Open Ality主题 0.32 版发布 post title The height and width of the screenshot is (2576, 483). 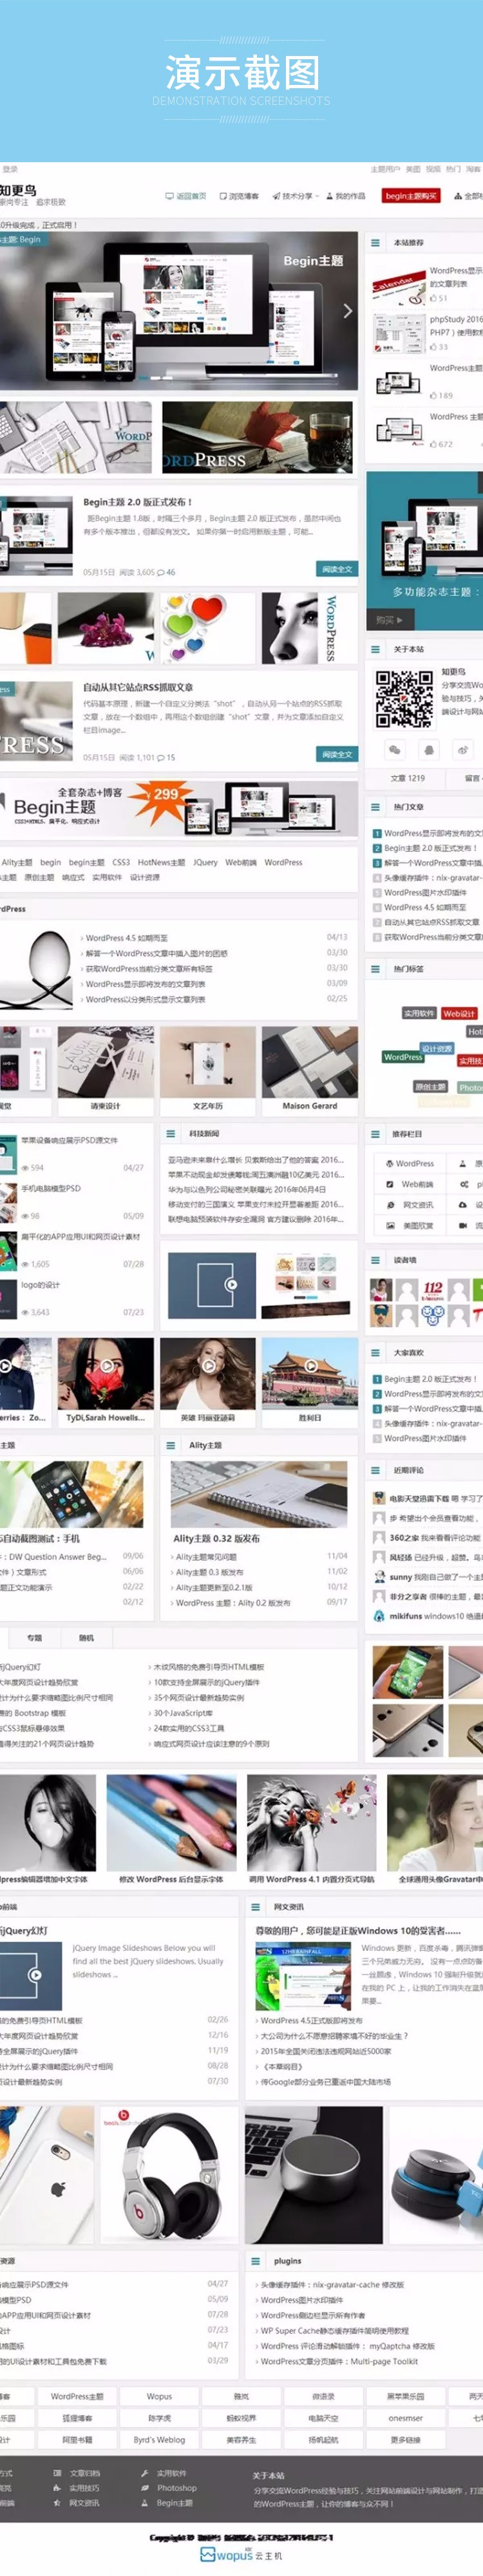[x=216, y=1538]
